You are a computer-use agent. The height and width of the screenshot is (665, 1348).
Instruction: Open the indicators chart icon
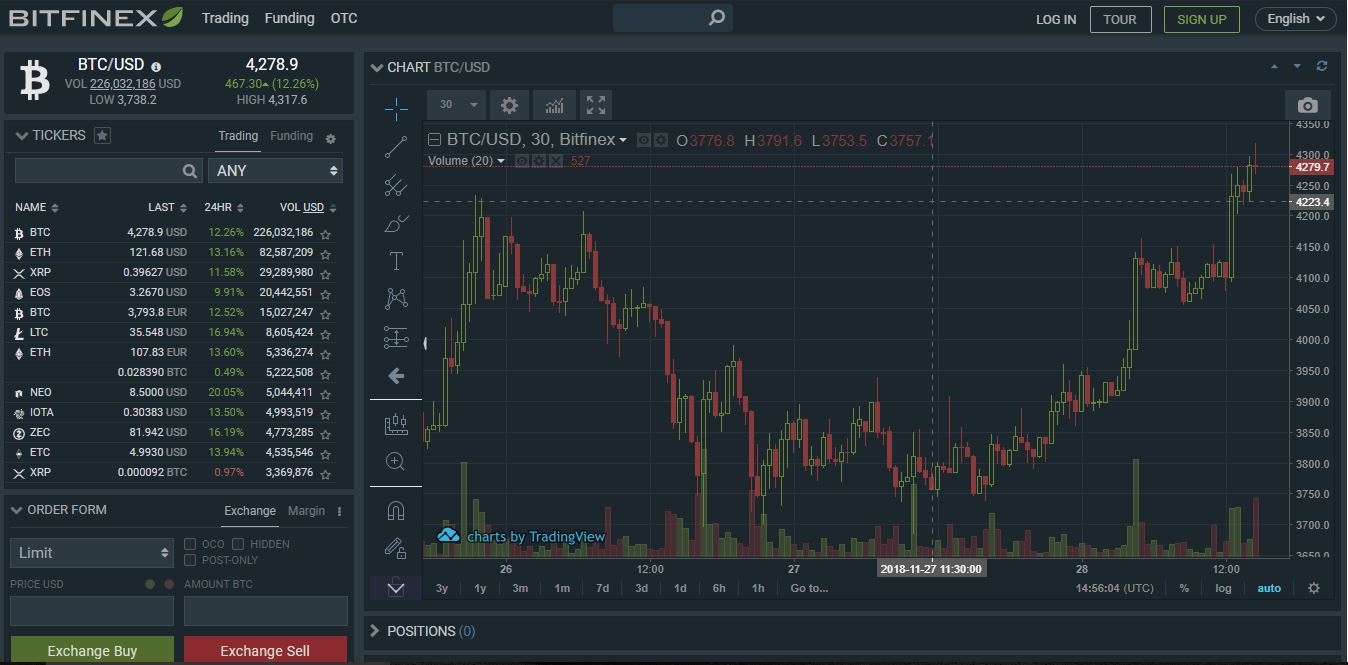[x=554, y=105]
